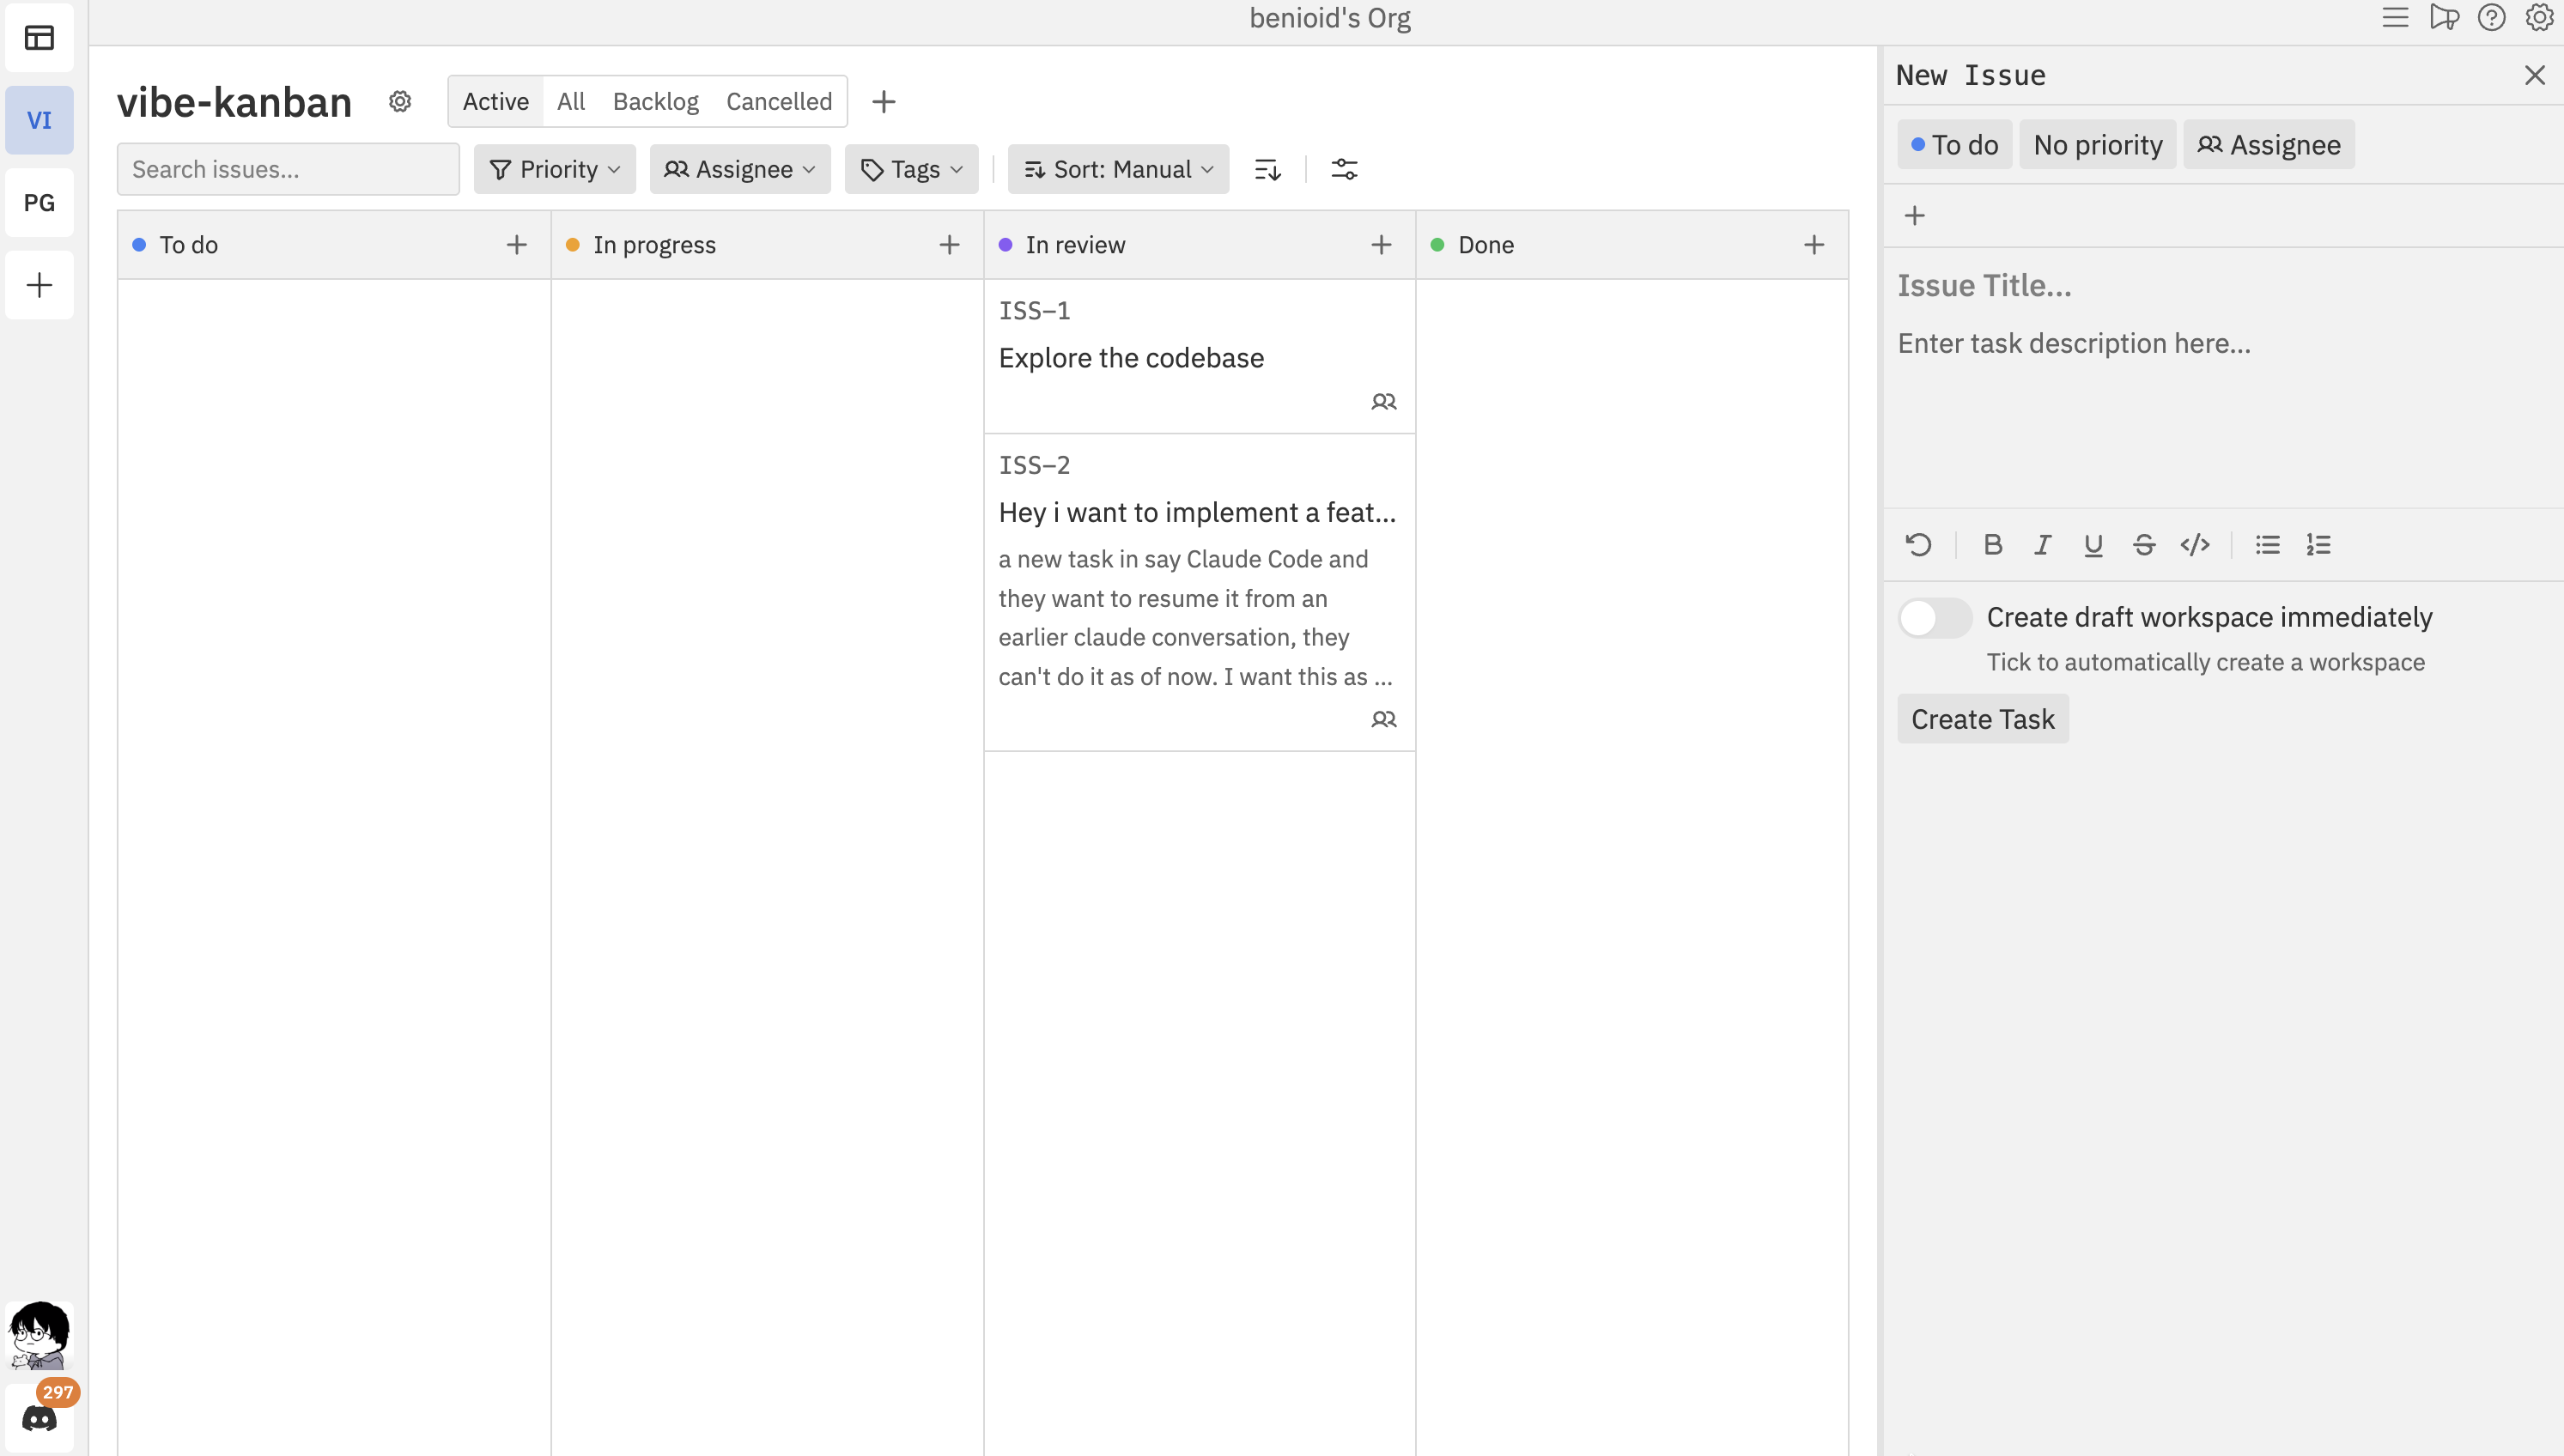
Task: Open the Priority filter dropdown
Action: pyautogui.click(x=554, y=169)
